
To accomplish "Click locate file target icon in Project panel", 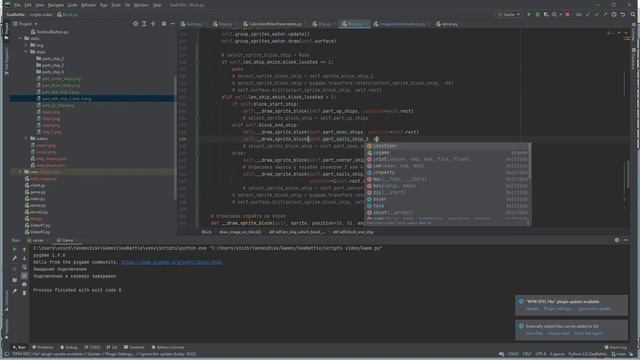I will (136, 24).
